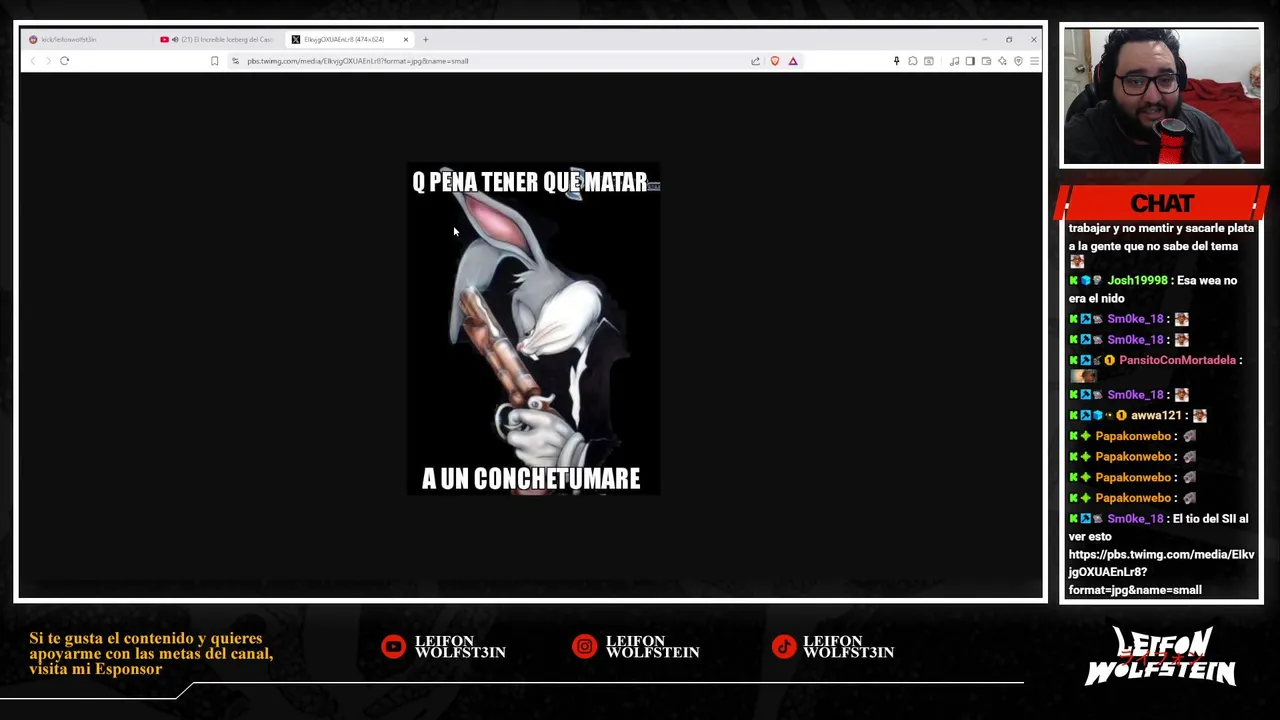1280x720 pixels.
Task: Click the pinned pushpin extension icon
Action: (896, 61)
